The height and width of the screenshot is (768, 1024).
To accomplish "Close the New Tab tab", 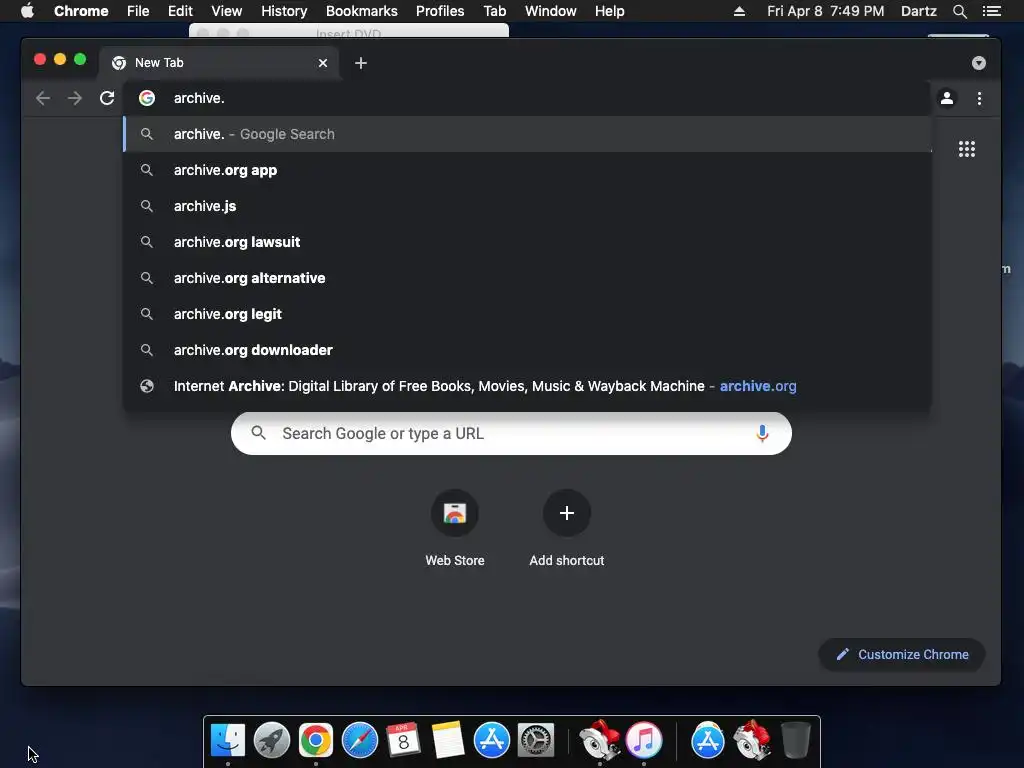I will [x=323, y=63].
